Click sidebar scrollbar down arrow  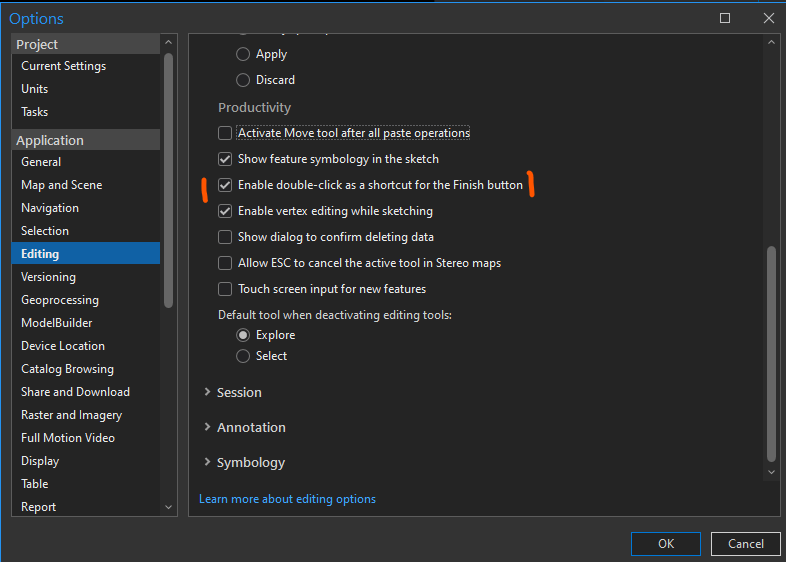pyautogui.click(x=168, y=507)
